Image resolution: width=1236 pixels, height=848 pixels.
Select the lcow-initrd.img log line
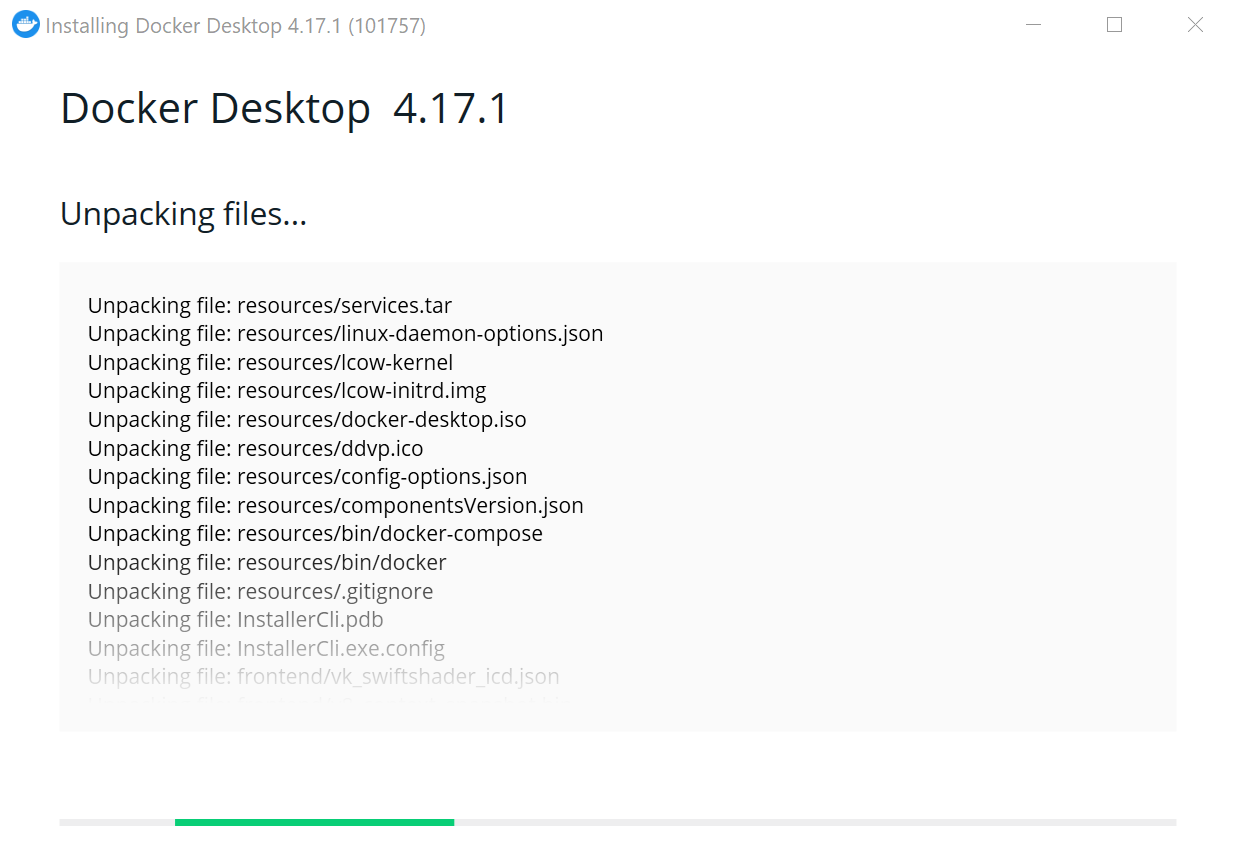287,390
